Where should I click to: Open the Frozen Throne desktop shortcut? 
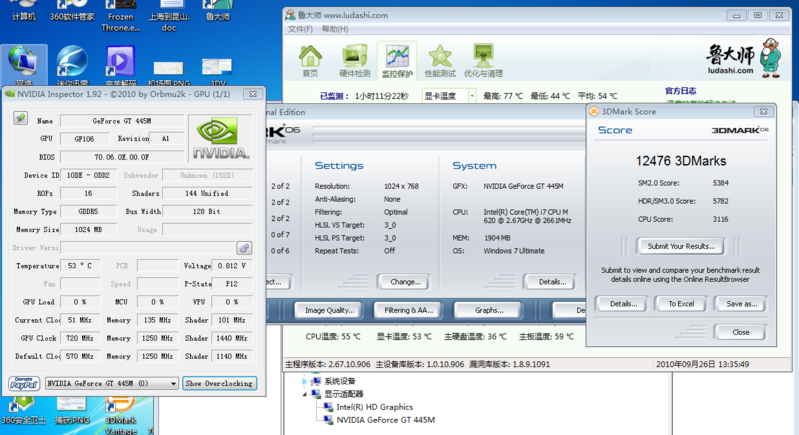click(x=121, y=15)
